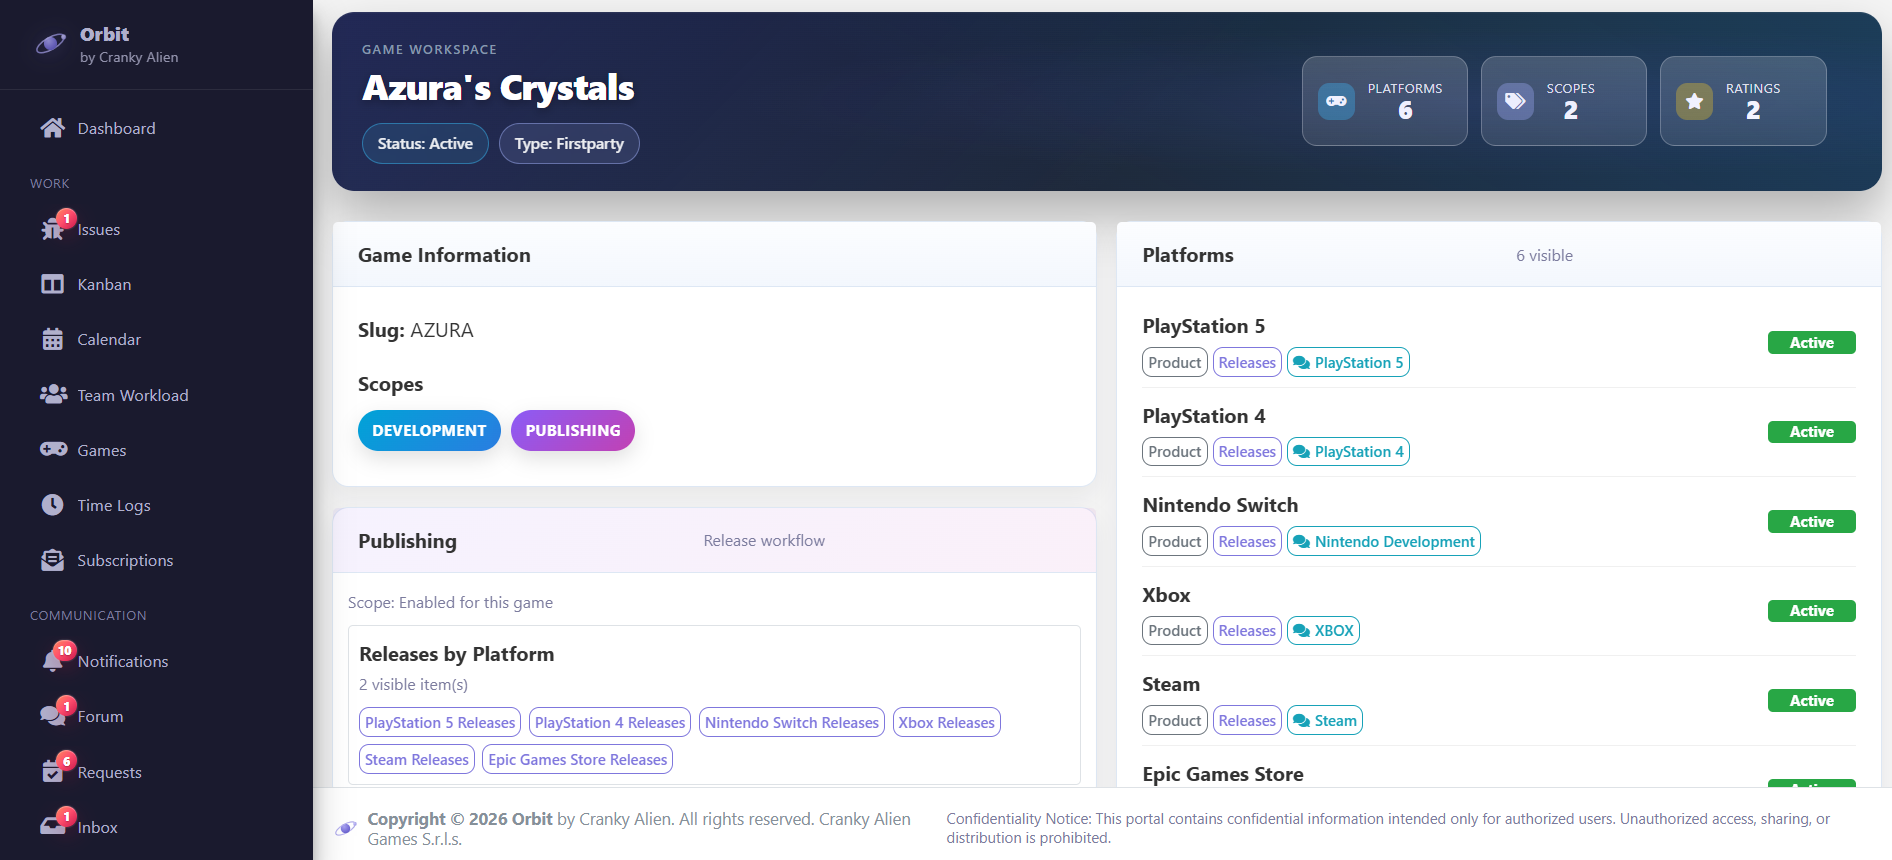The height and width of the screenshot is (860, 1892).
Task: Click the footer Orbit logo icon
Action: pos(346,828)
